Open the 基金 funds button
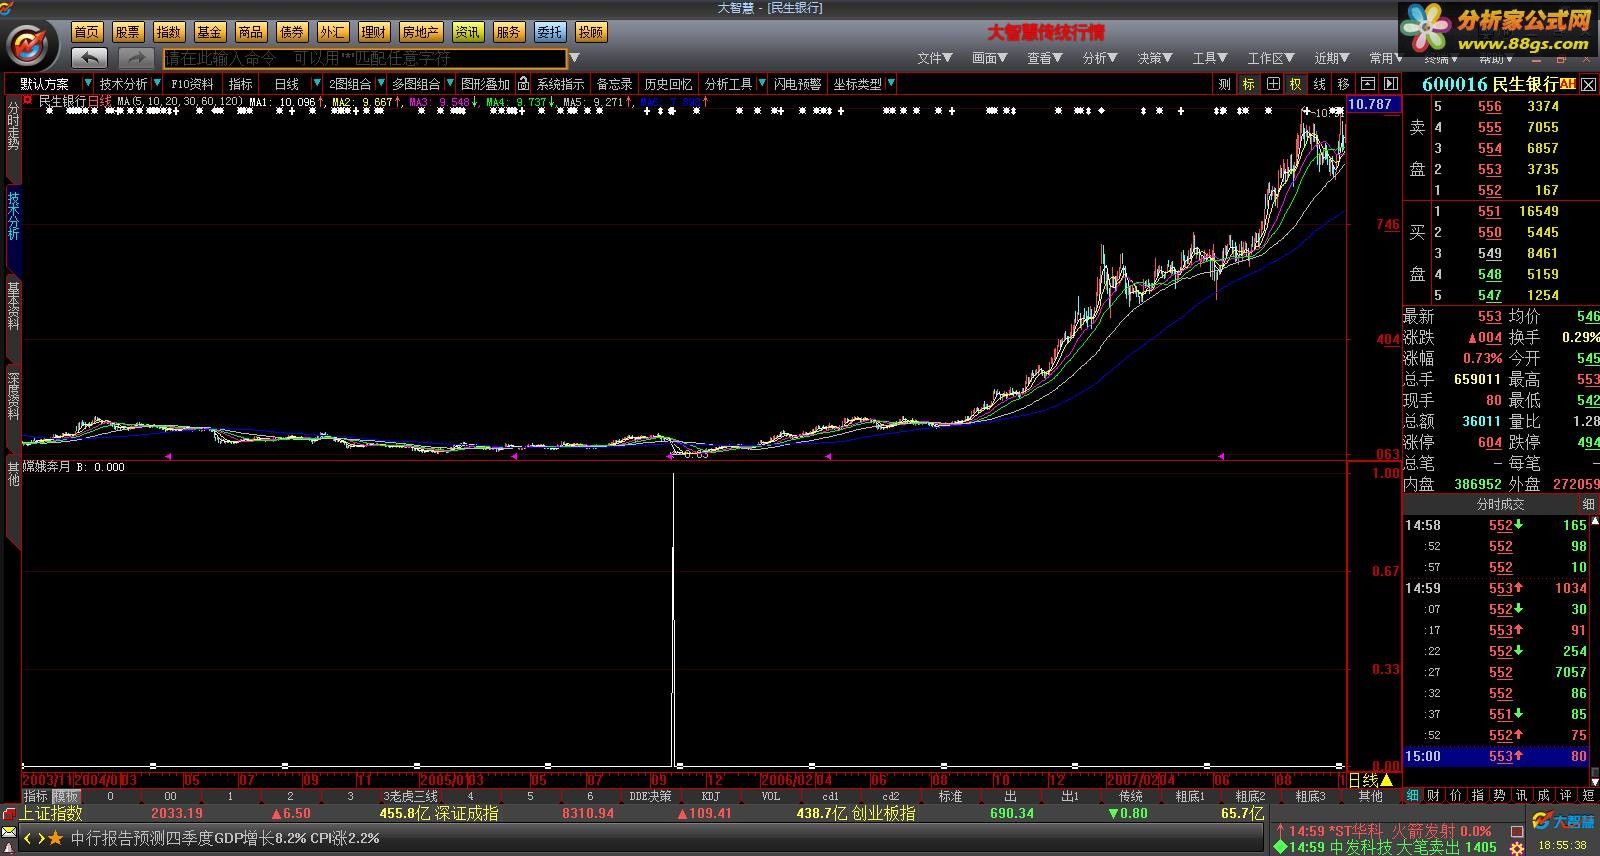1600x856 pixels. pos(210,32)
